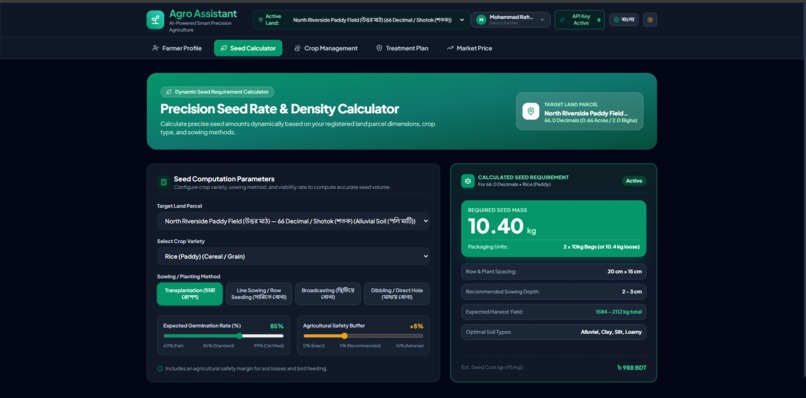The image size is (806, 398).
Task: Click the Row & Plant Spacing row
Action: (x=554, y=272)
